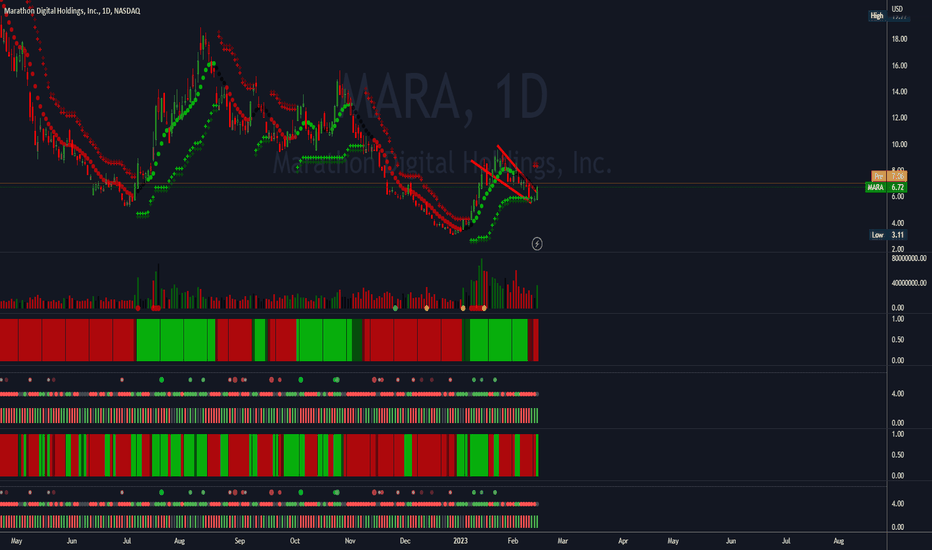
Task: Click the Feb label on time axis
Action: click(513, 541)
